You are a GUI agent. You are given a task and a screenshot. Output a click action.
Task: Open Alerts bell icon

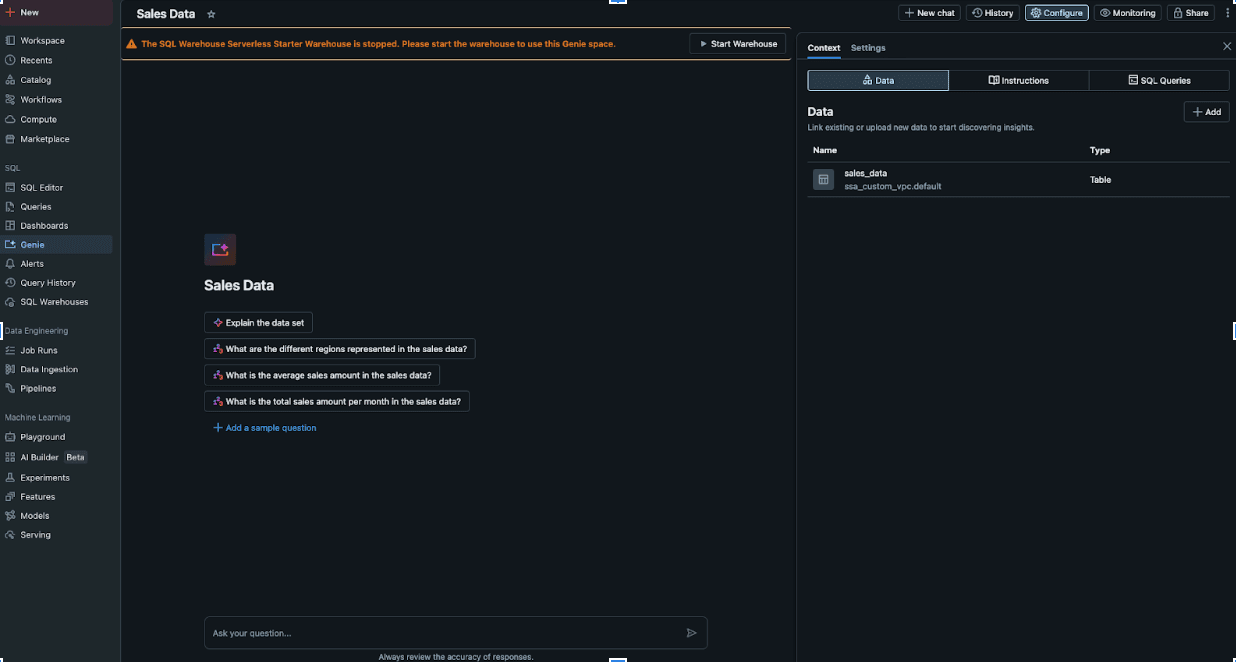click(10, 264)
